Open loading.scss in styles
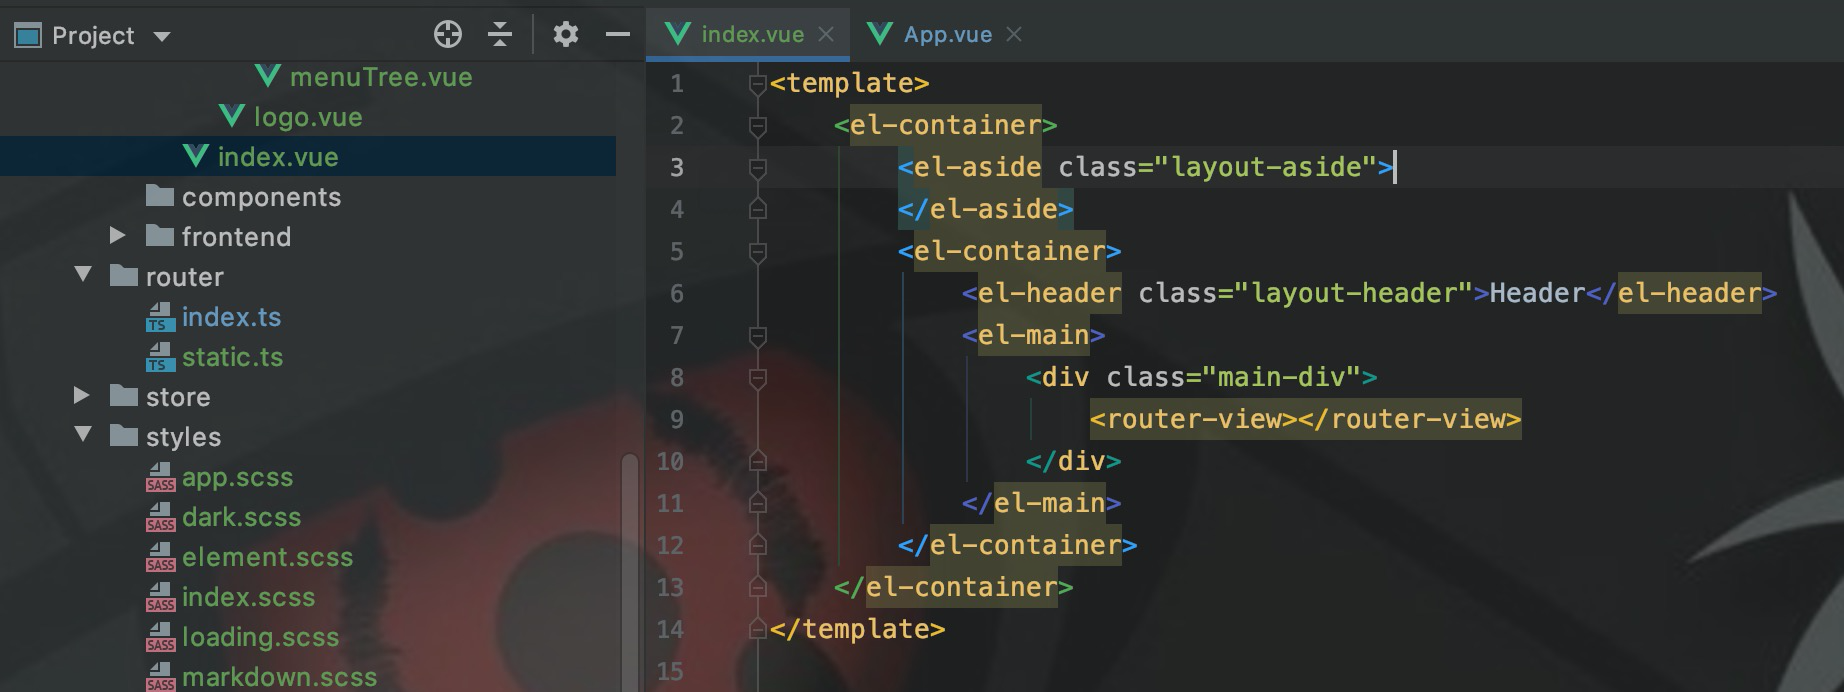Image resolution: width=1844 pixels, height=692 pixels. (x=260, y=637)
